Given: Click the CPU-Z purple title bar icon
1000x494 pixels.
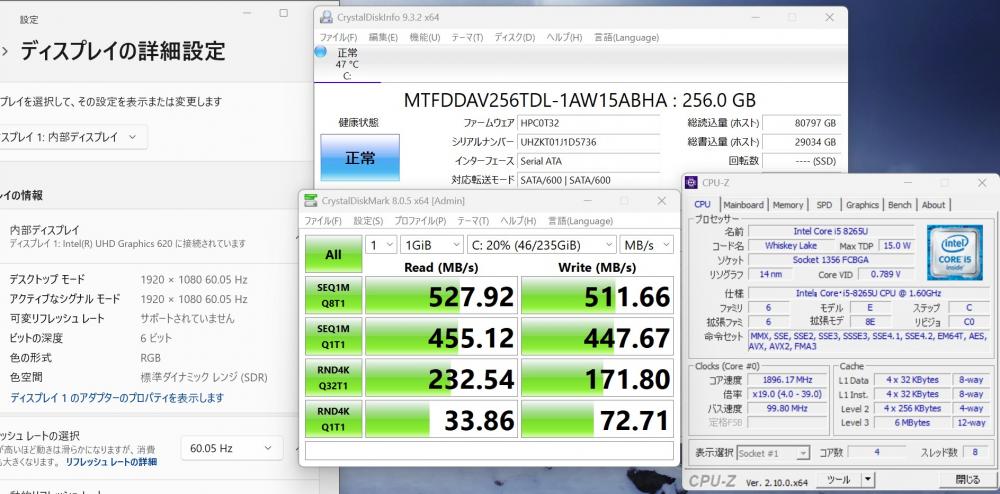Looking at the screenshot, I should pos(691,183).
